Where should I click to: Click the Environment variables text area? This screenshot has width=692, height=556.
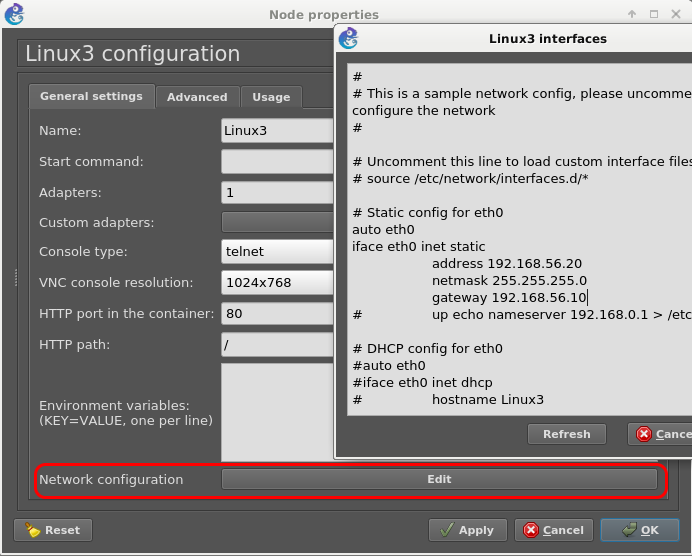(277, 413)
